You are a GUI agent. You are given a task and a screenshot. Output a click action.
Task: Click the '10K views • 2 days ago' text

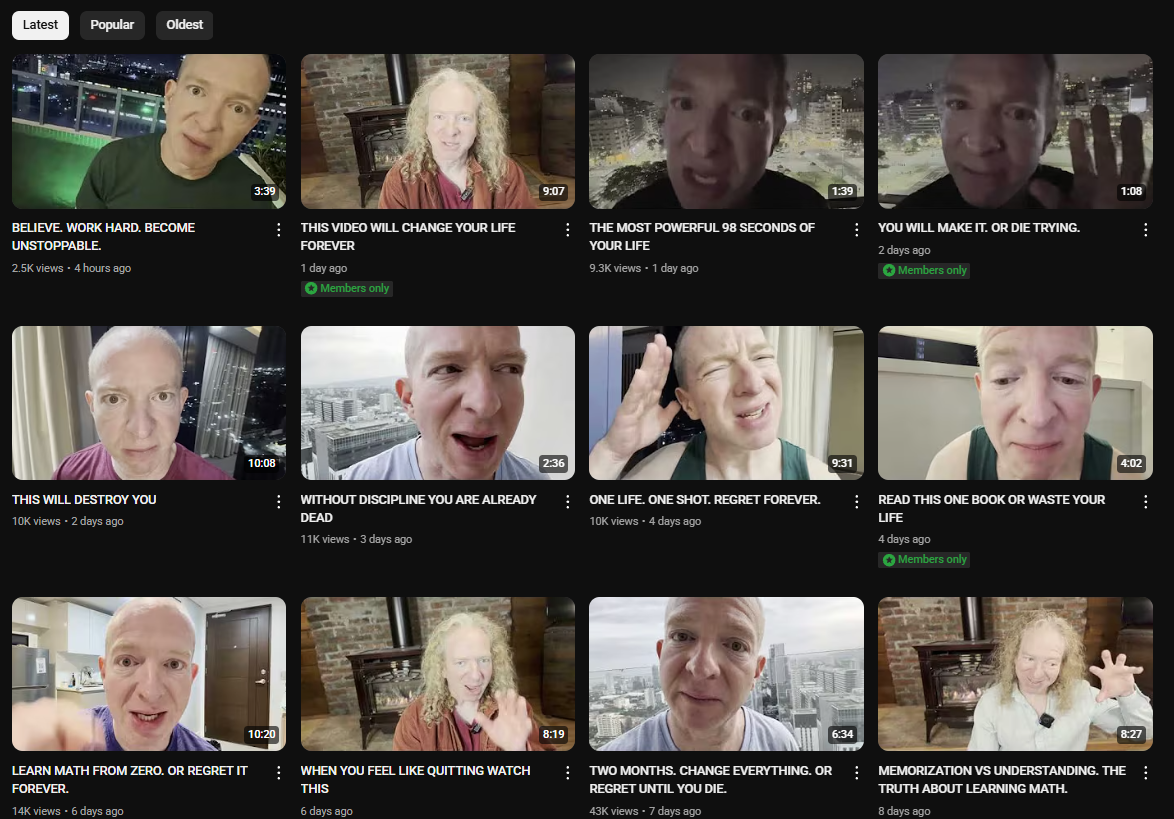(67, 521)
